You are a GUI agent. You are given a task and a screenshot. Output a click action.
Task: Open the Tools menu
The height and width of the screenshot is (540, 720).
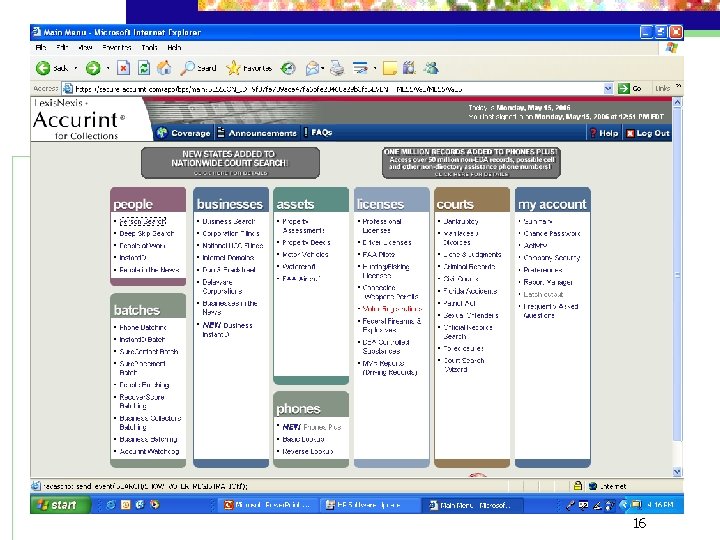coord(149,47)
